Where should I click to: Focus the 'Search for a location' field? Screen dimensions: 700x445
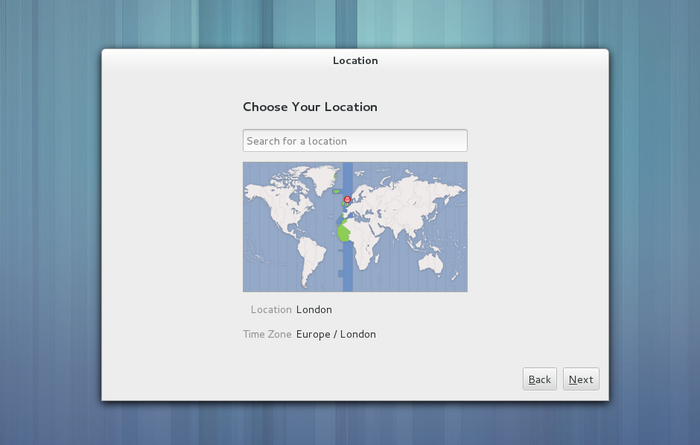click(x=355, y=141)
